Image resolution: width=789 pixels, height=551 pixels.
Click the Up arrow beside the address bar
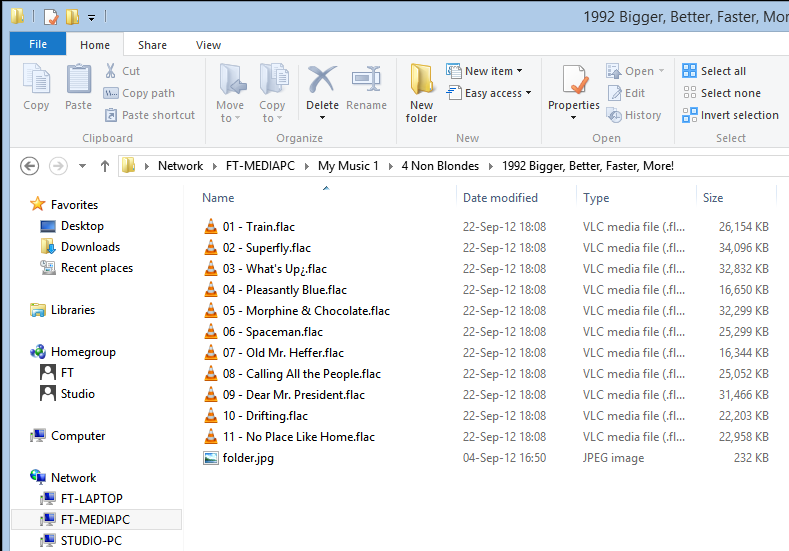105,166
